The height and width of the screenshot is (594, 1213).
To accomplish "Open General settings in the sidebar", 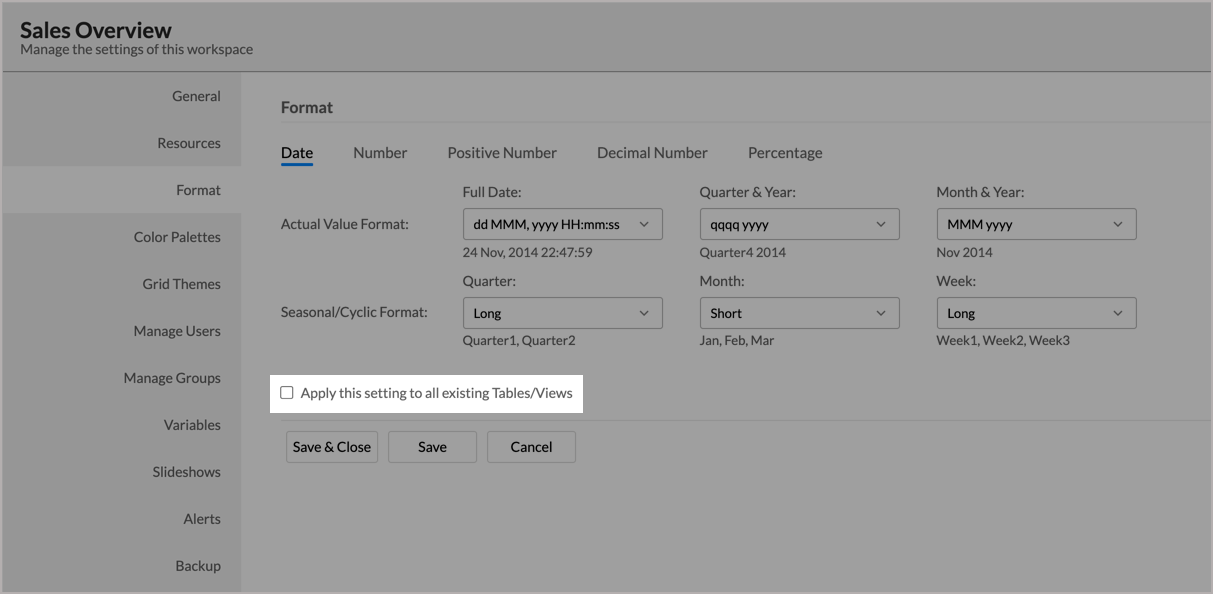I will click(196, 96).
